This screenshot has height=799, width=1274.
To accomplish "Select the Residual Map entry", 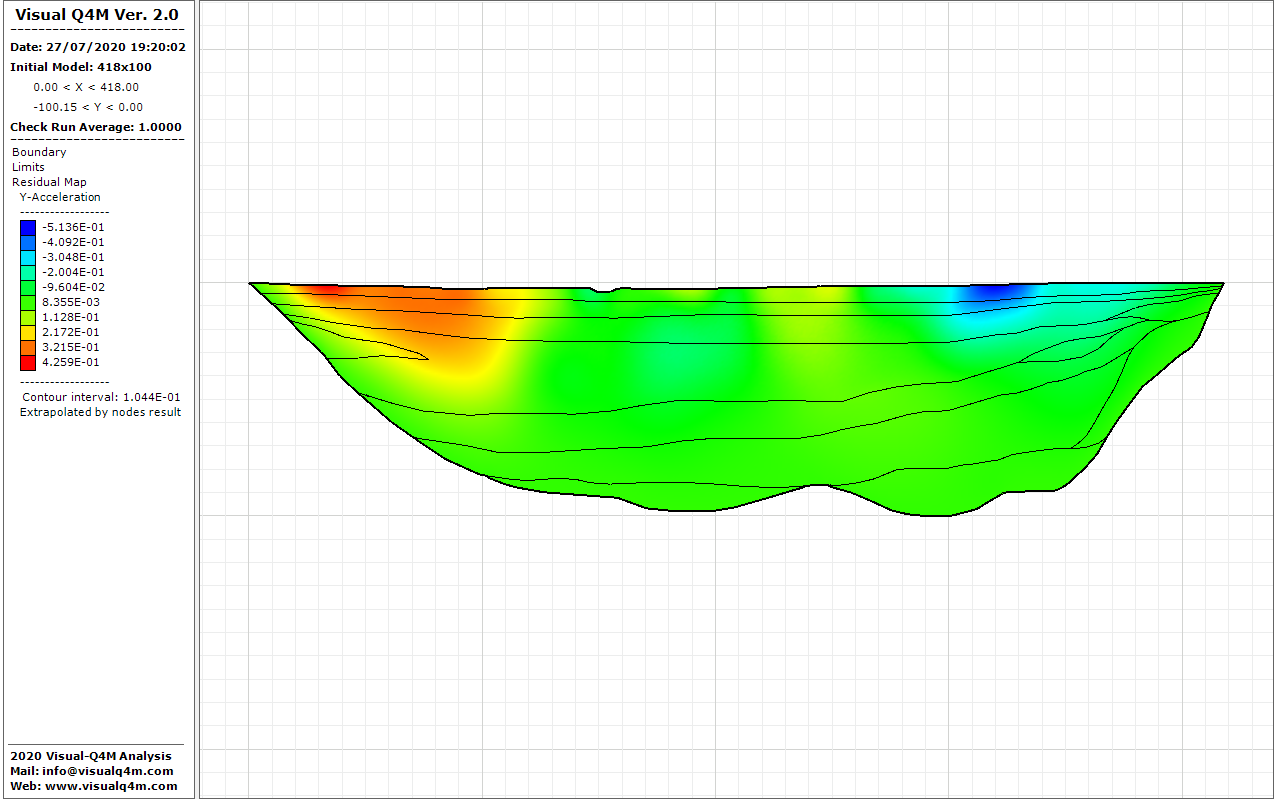I will (x=49, y=182).
